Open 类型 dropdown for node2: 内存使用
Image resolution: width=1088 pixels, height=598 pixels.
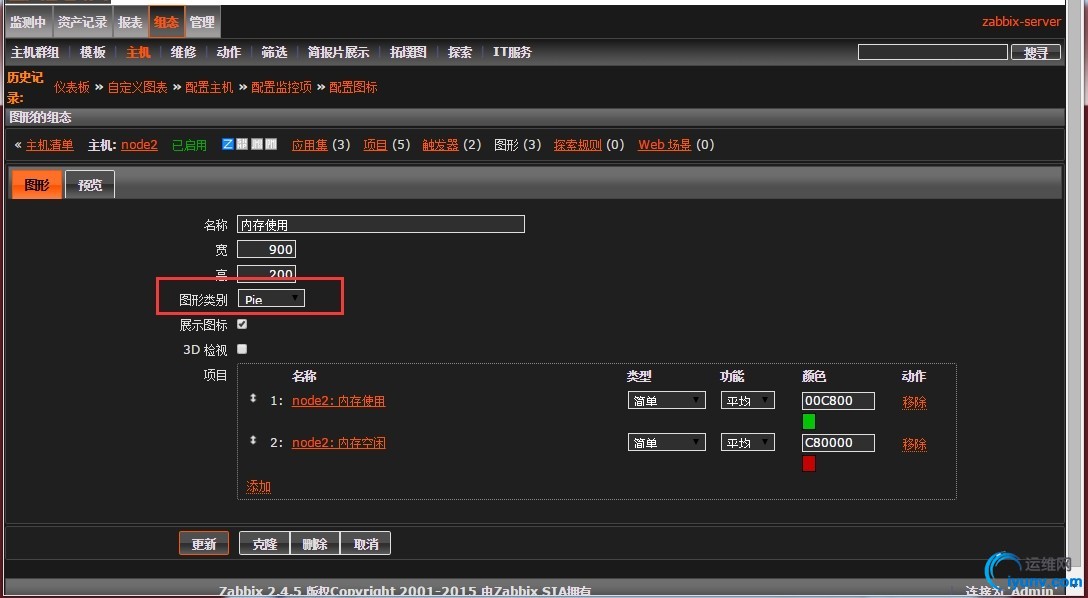coord(667,400)
